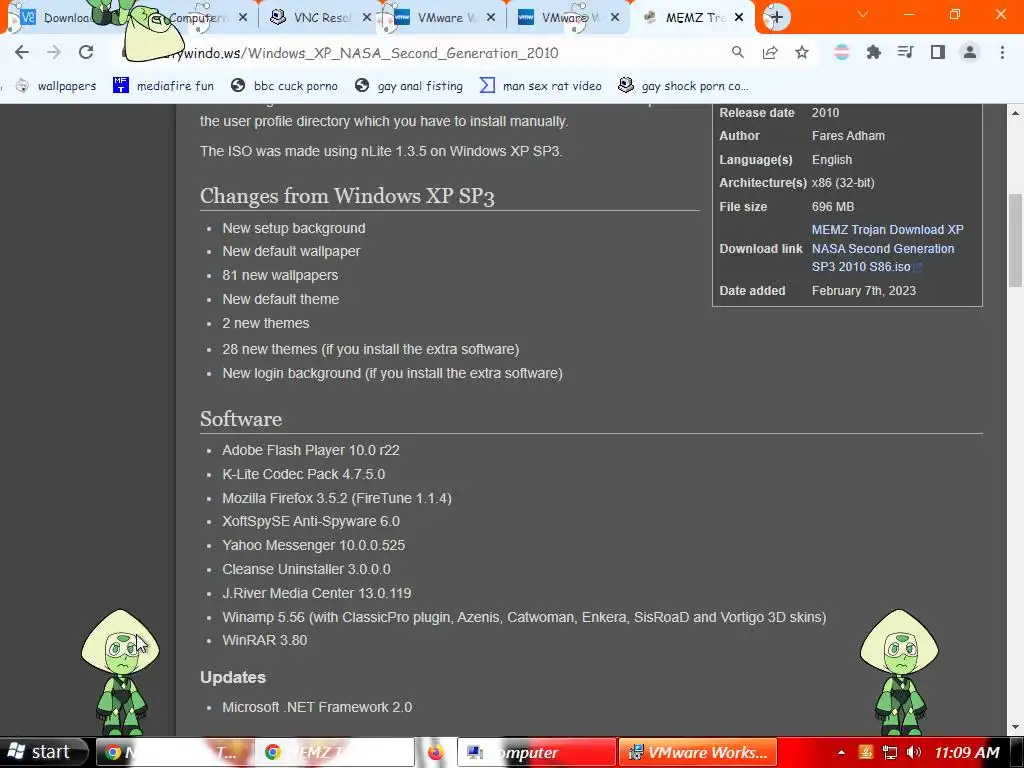This screenshot has height=768, width=1024.
Task: Click the Adobe Flash Player 10.0 r22 entry
Action: (x=311, y=450)
